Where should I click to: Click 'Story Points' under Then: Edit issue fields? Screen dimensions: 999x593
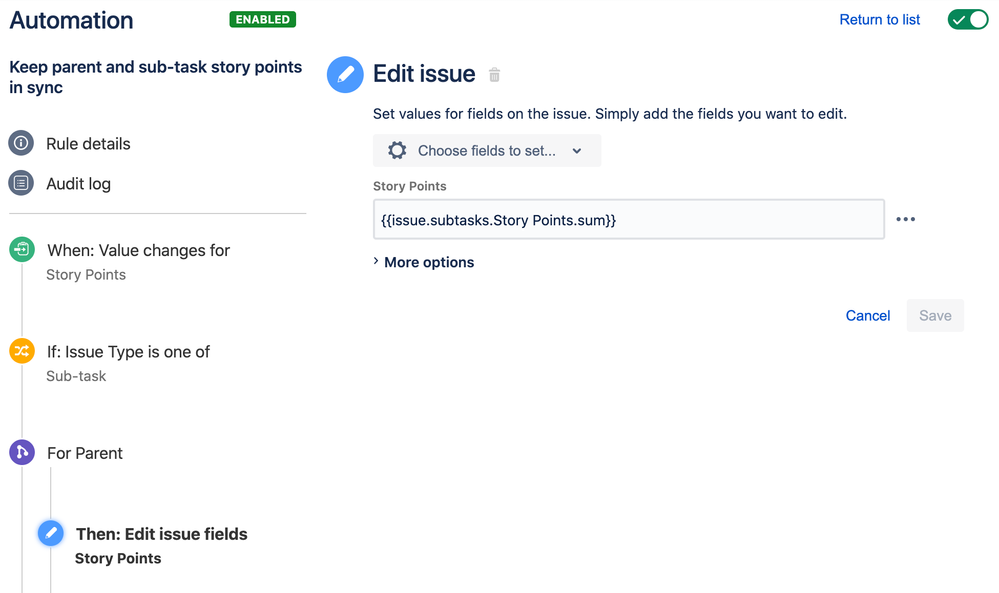[x=119, y=558]
